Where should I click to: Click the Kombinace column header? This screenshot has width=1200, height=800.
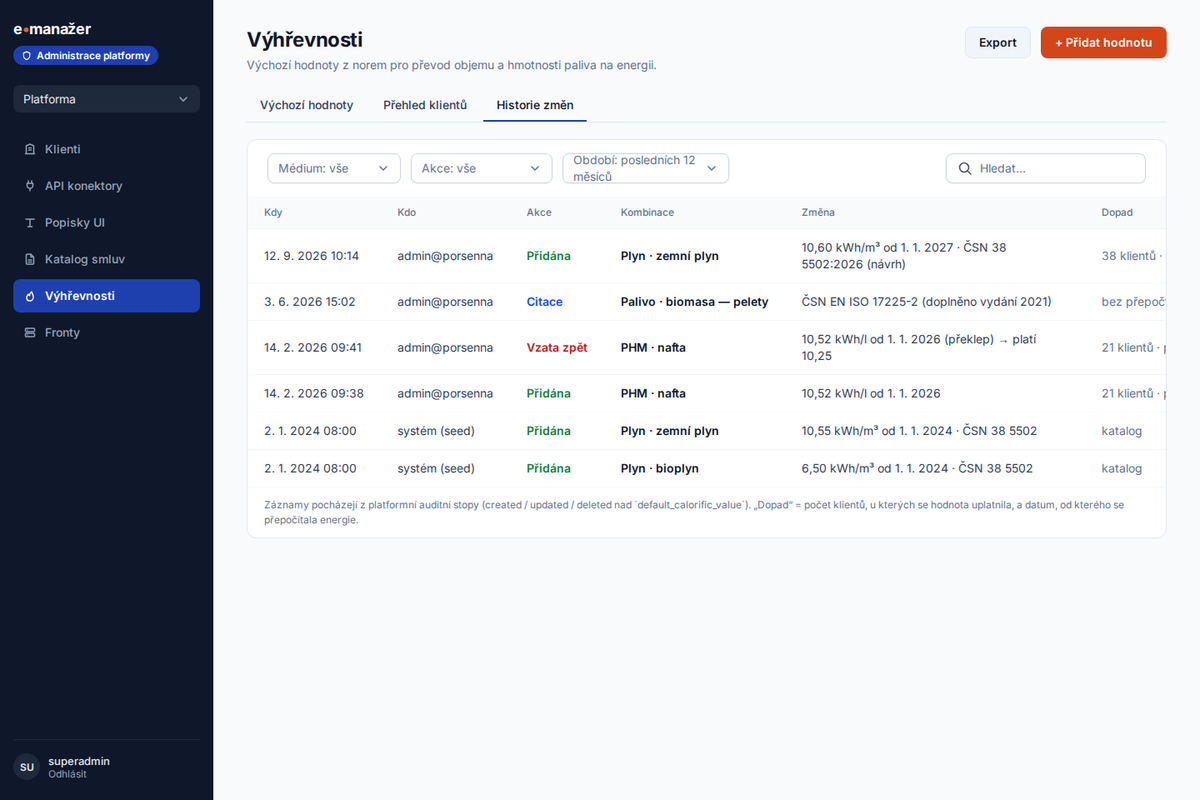[647, 212]
